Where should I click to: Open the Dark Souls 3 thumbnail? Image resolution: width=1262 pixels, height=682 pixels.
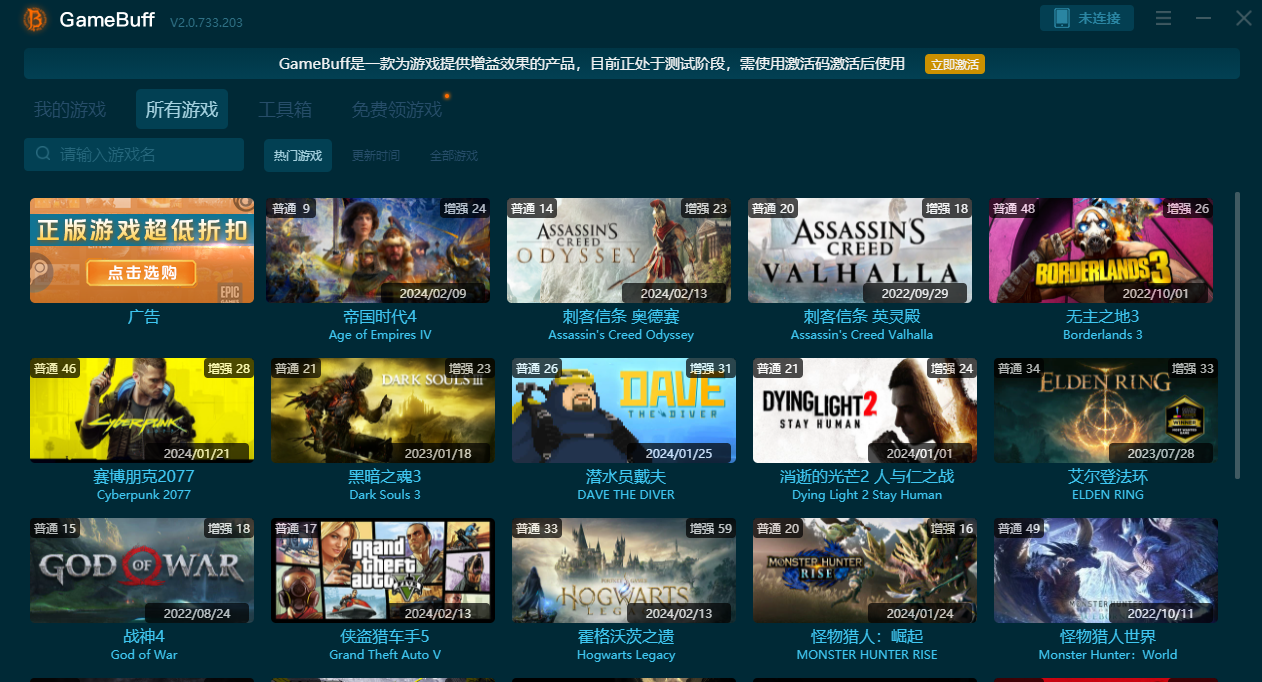383,410
